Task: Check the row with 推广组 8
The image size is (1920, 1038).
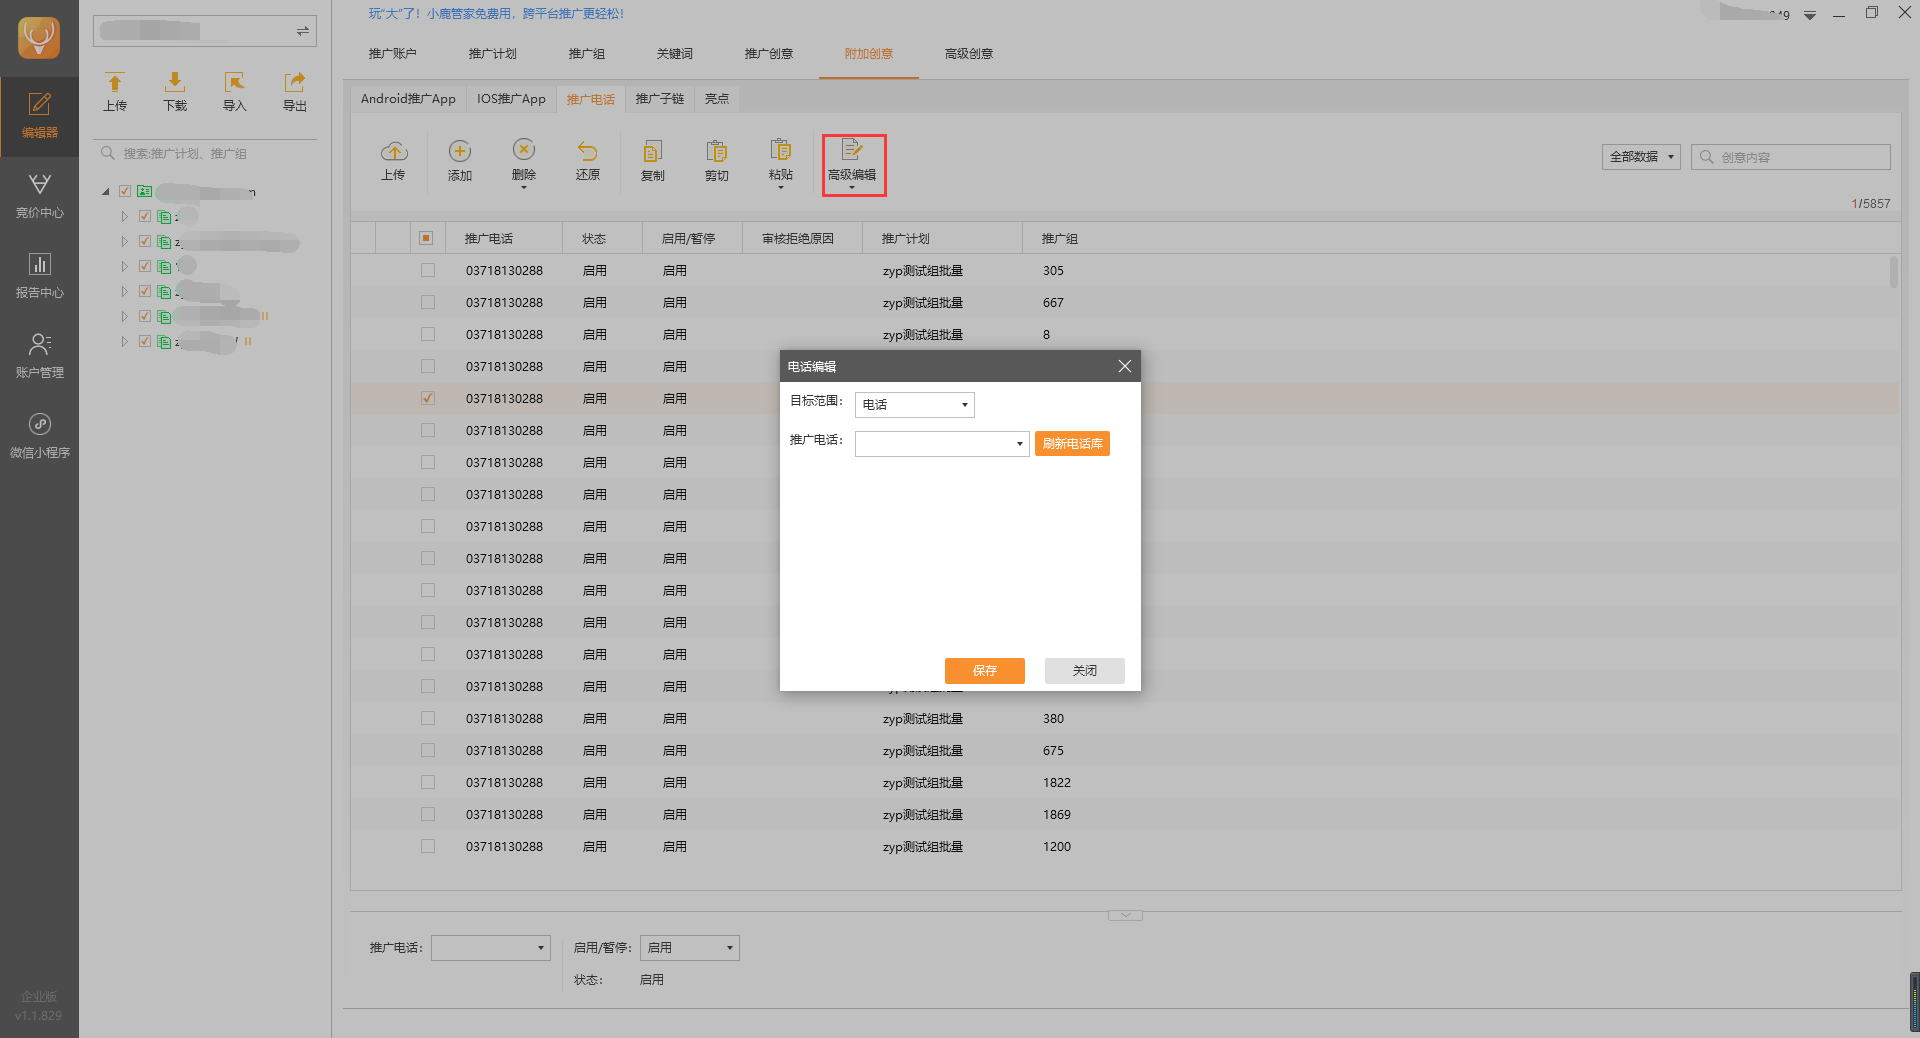Action: coord(428,334)
